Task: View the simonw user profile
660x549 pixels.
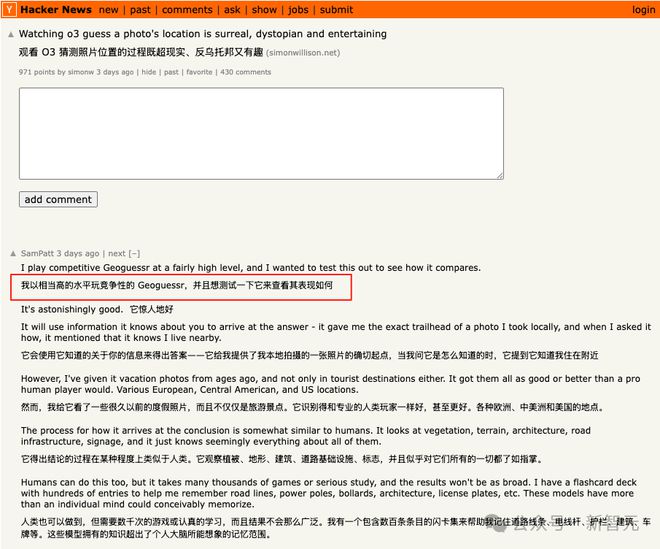Action: tap(81, 72)
